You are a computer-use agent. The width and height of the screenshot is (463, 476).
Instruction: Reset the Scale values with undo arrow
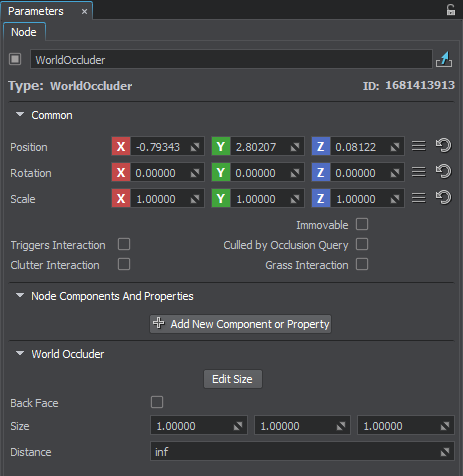(x=444, y=198)
